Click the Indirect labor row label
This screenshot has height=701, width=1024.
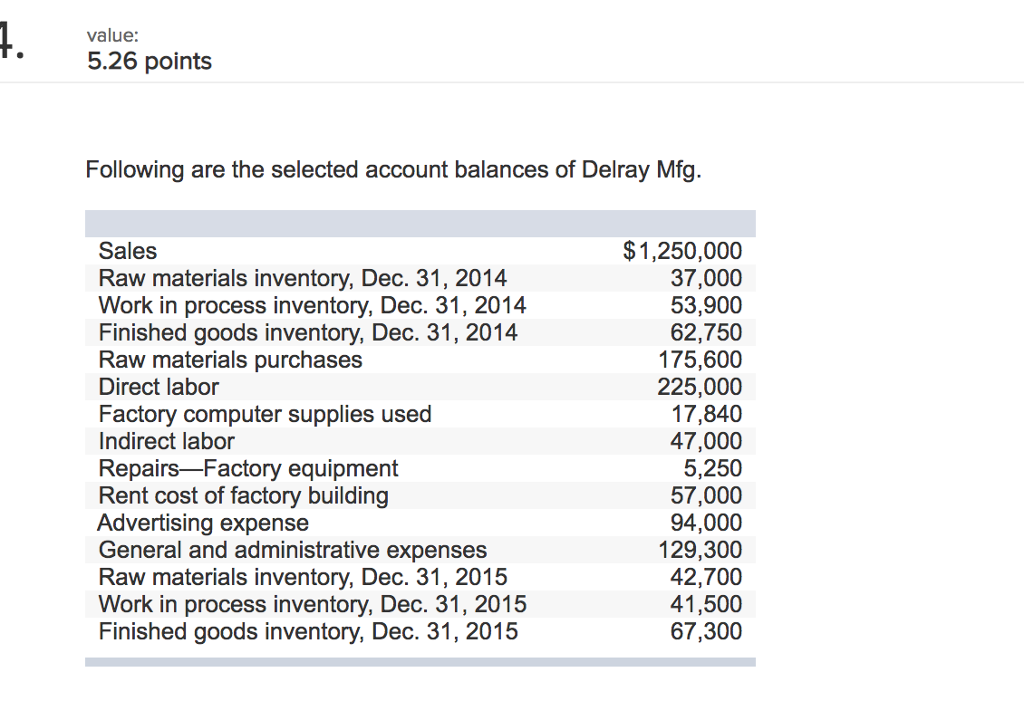coord(166,441)
